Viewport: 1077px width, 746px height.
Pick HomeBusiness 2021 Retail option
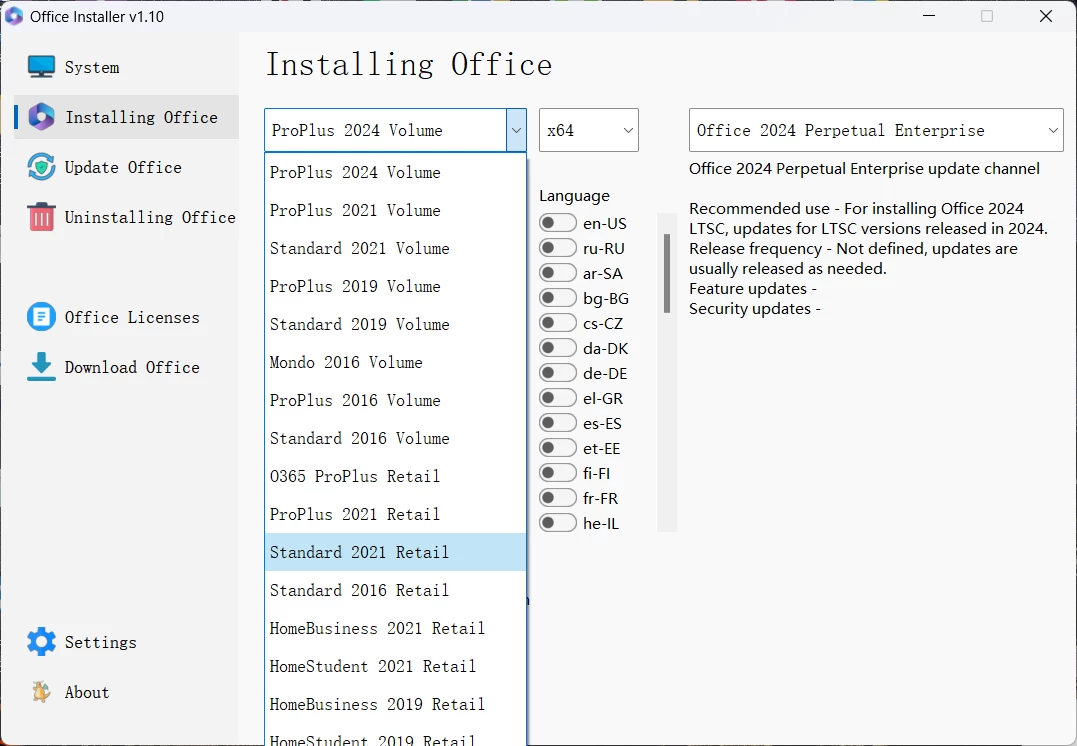pyautogui.click(x=395, y=629)
